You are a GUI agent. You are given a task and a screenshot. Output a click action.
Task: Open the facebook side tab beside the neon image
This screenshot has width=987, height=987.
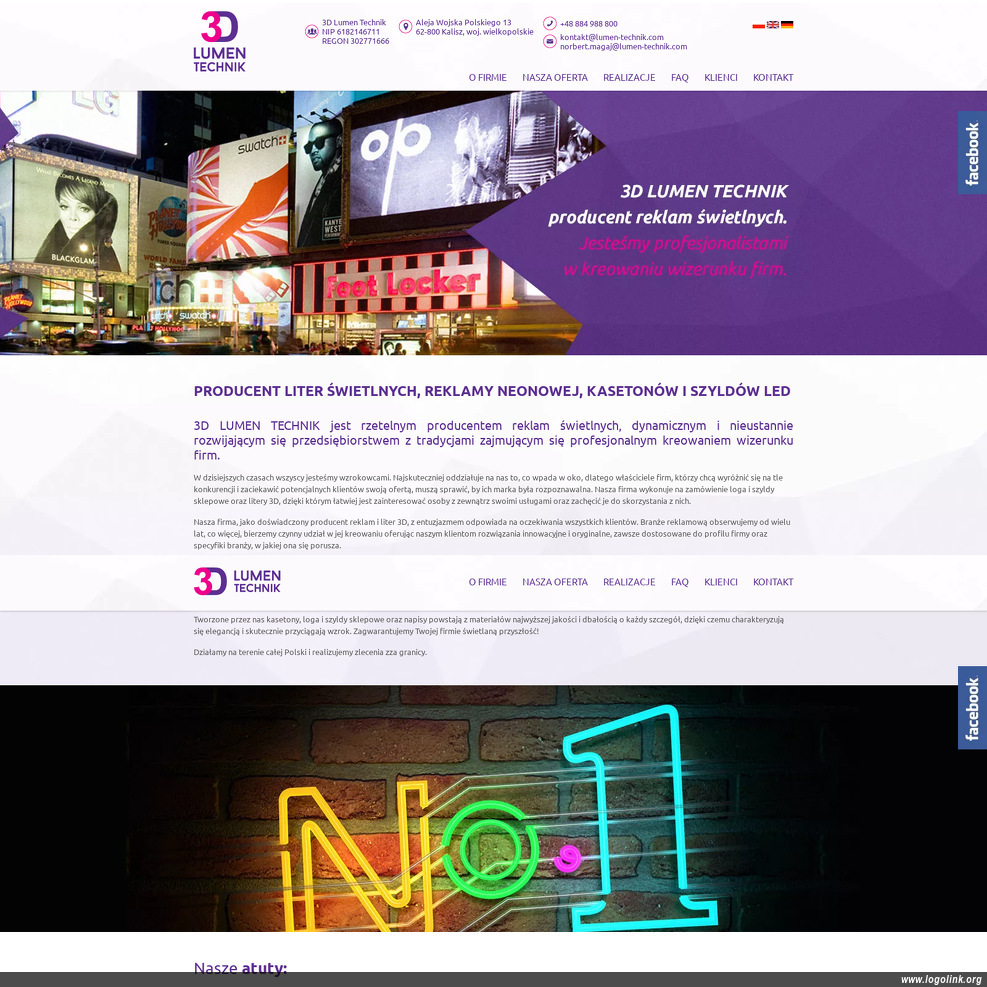tap(973, 708)
